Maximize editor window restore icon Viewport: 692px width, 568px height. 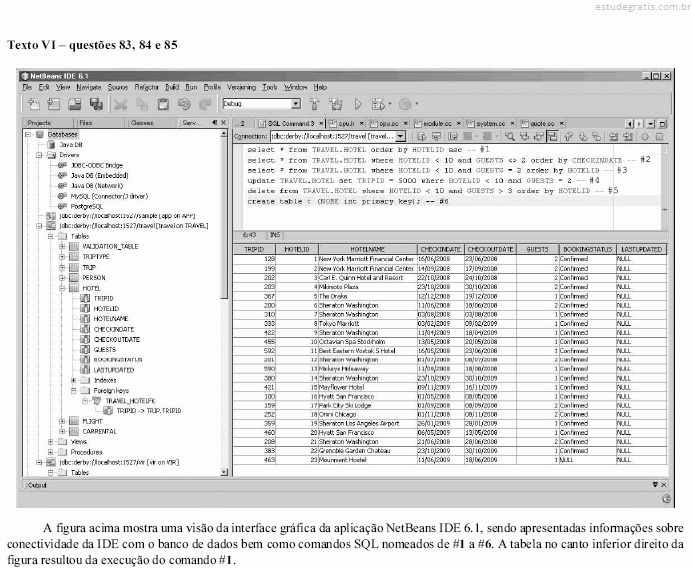[663, 124]
